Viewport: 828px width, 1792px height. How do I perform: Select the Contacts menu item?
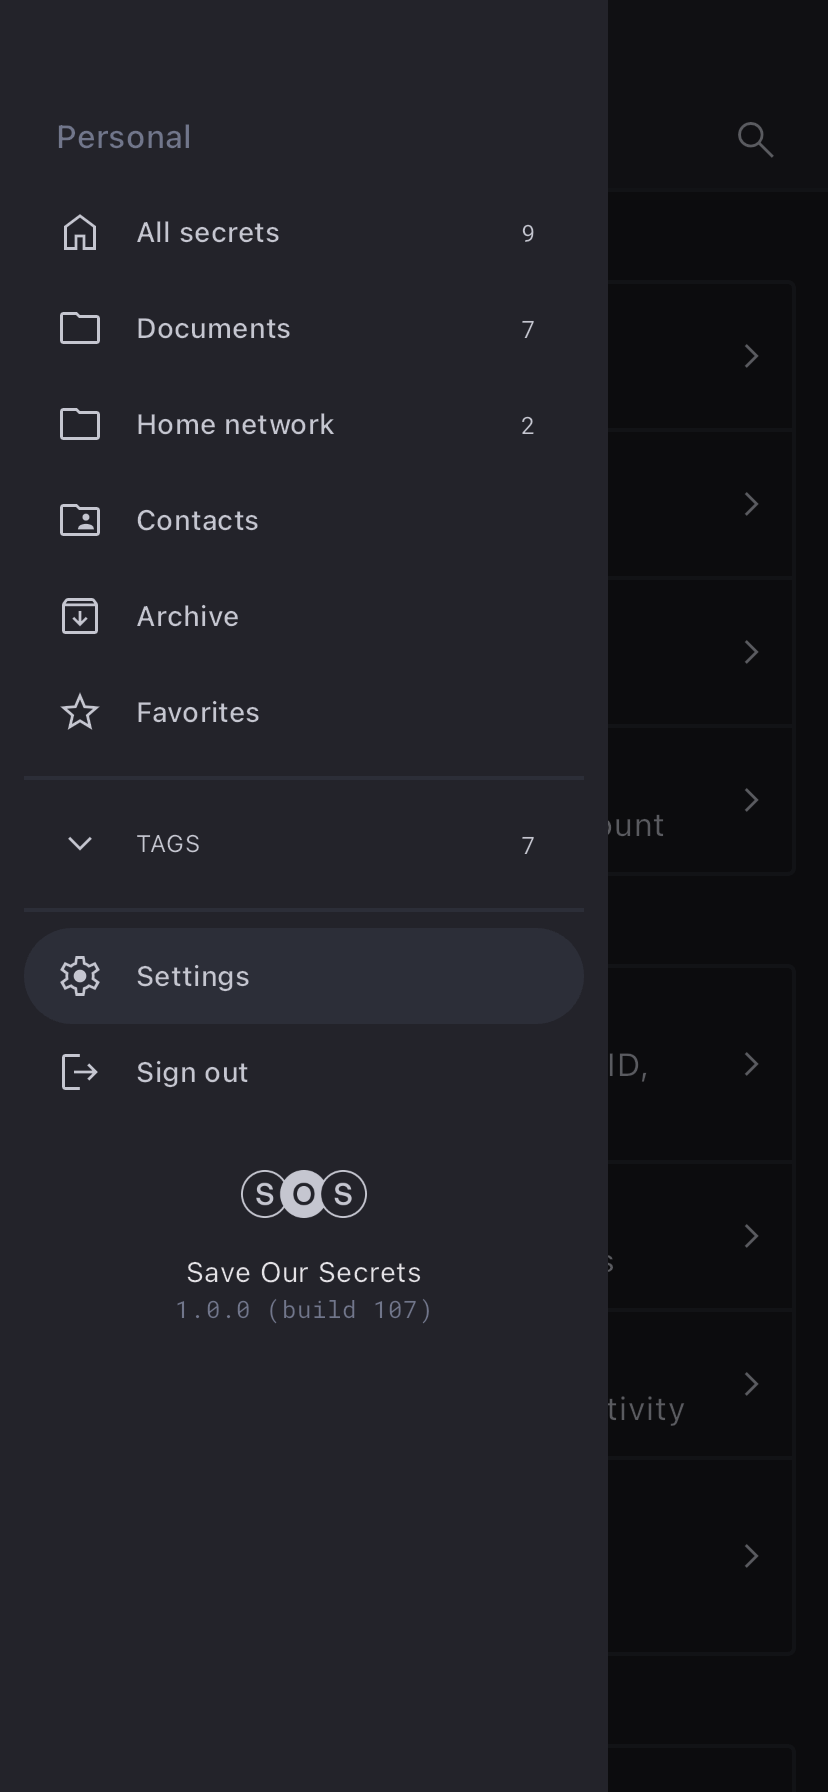pos(197,521)
